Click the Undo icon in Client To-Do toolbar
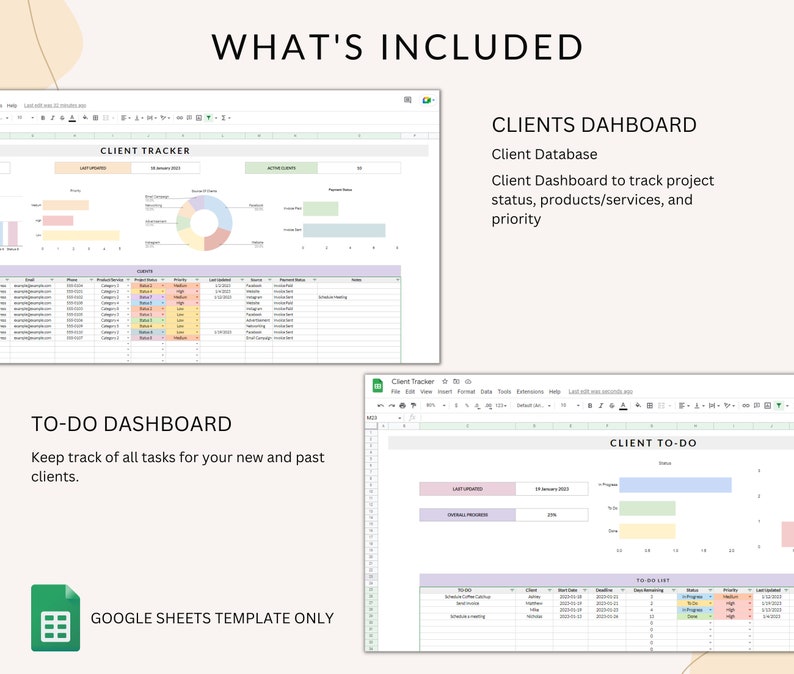Viewport: 794px width, 674px height. (380, 406)
